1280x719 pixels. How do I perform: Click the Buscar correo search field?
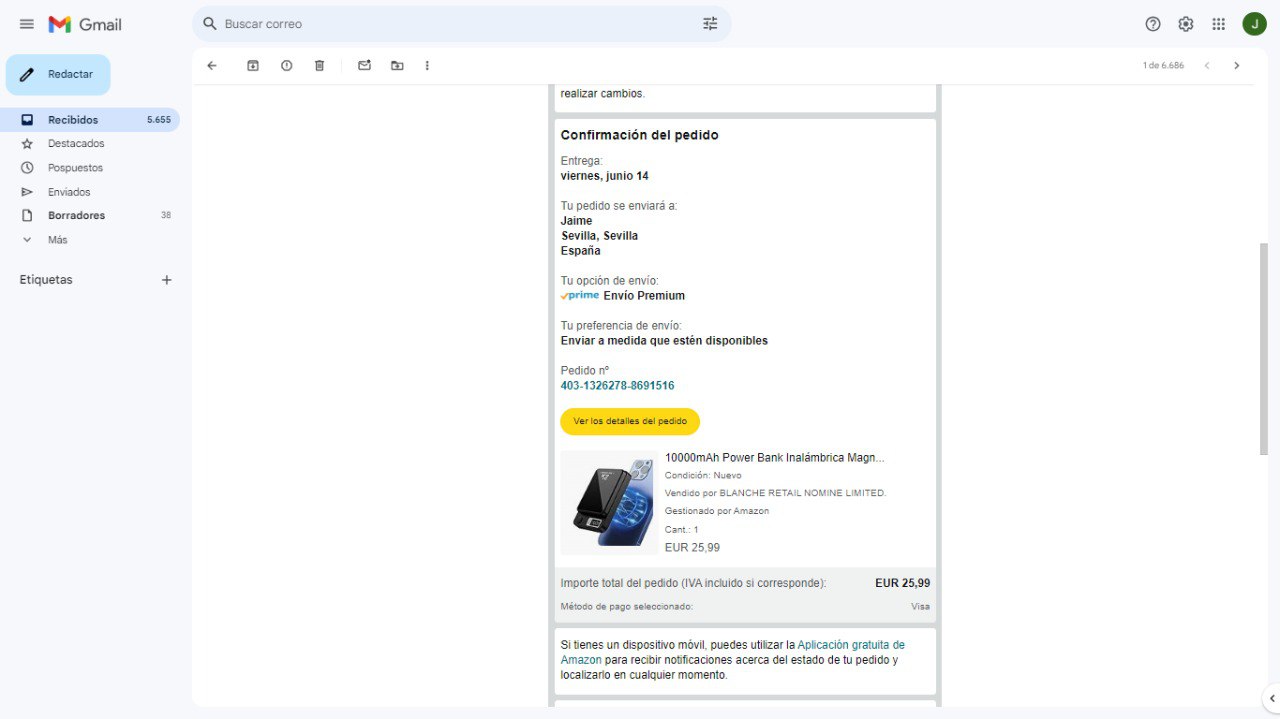[x=450, y=24]
